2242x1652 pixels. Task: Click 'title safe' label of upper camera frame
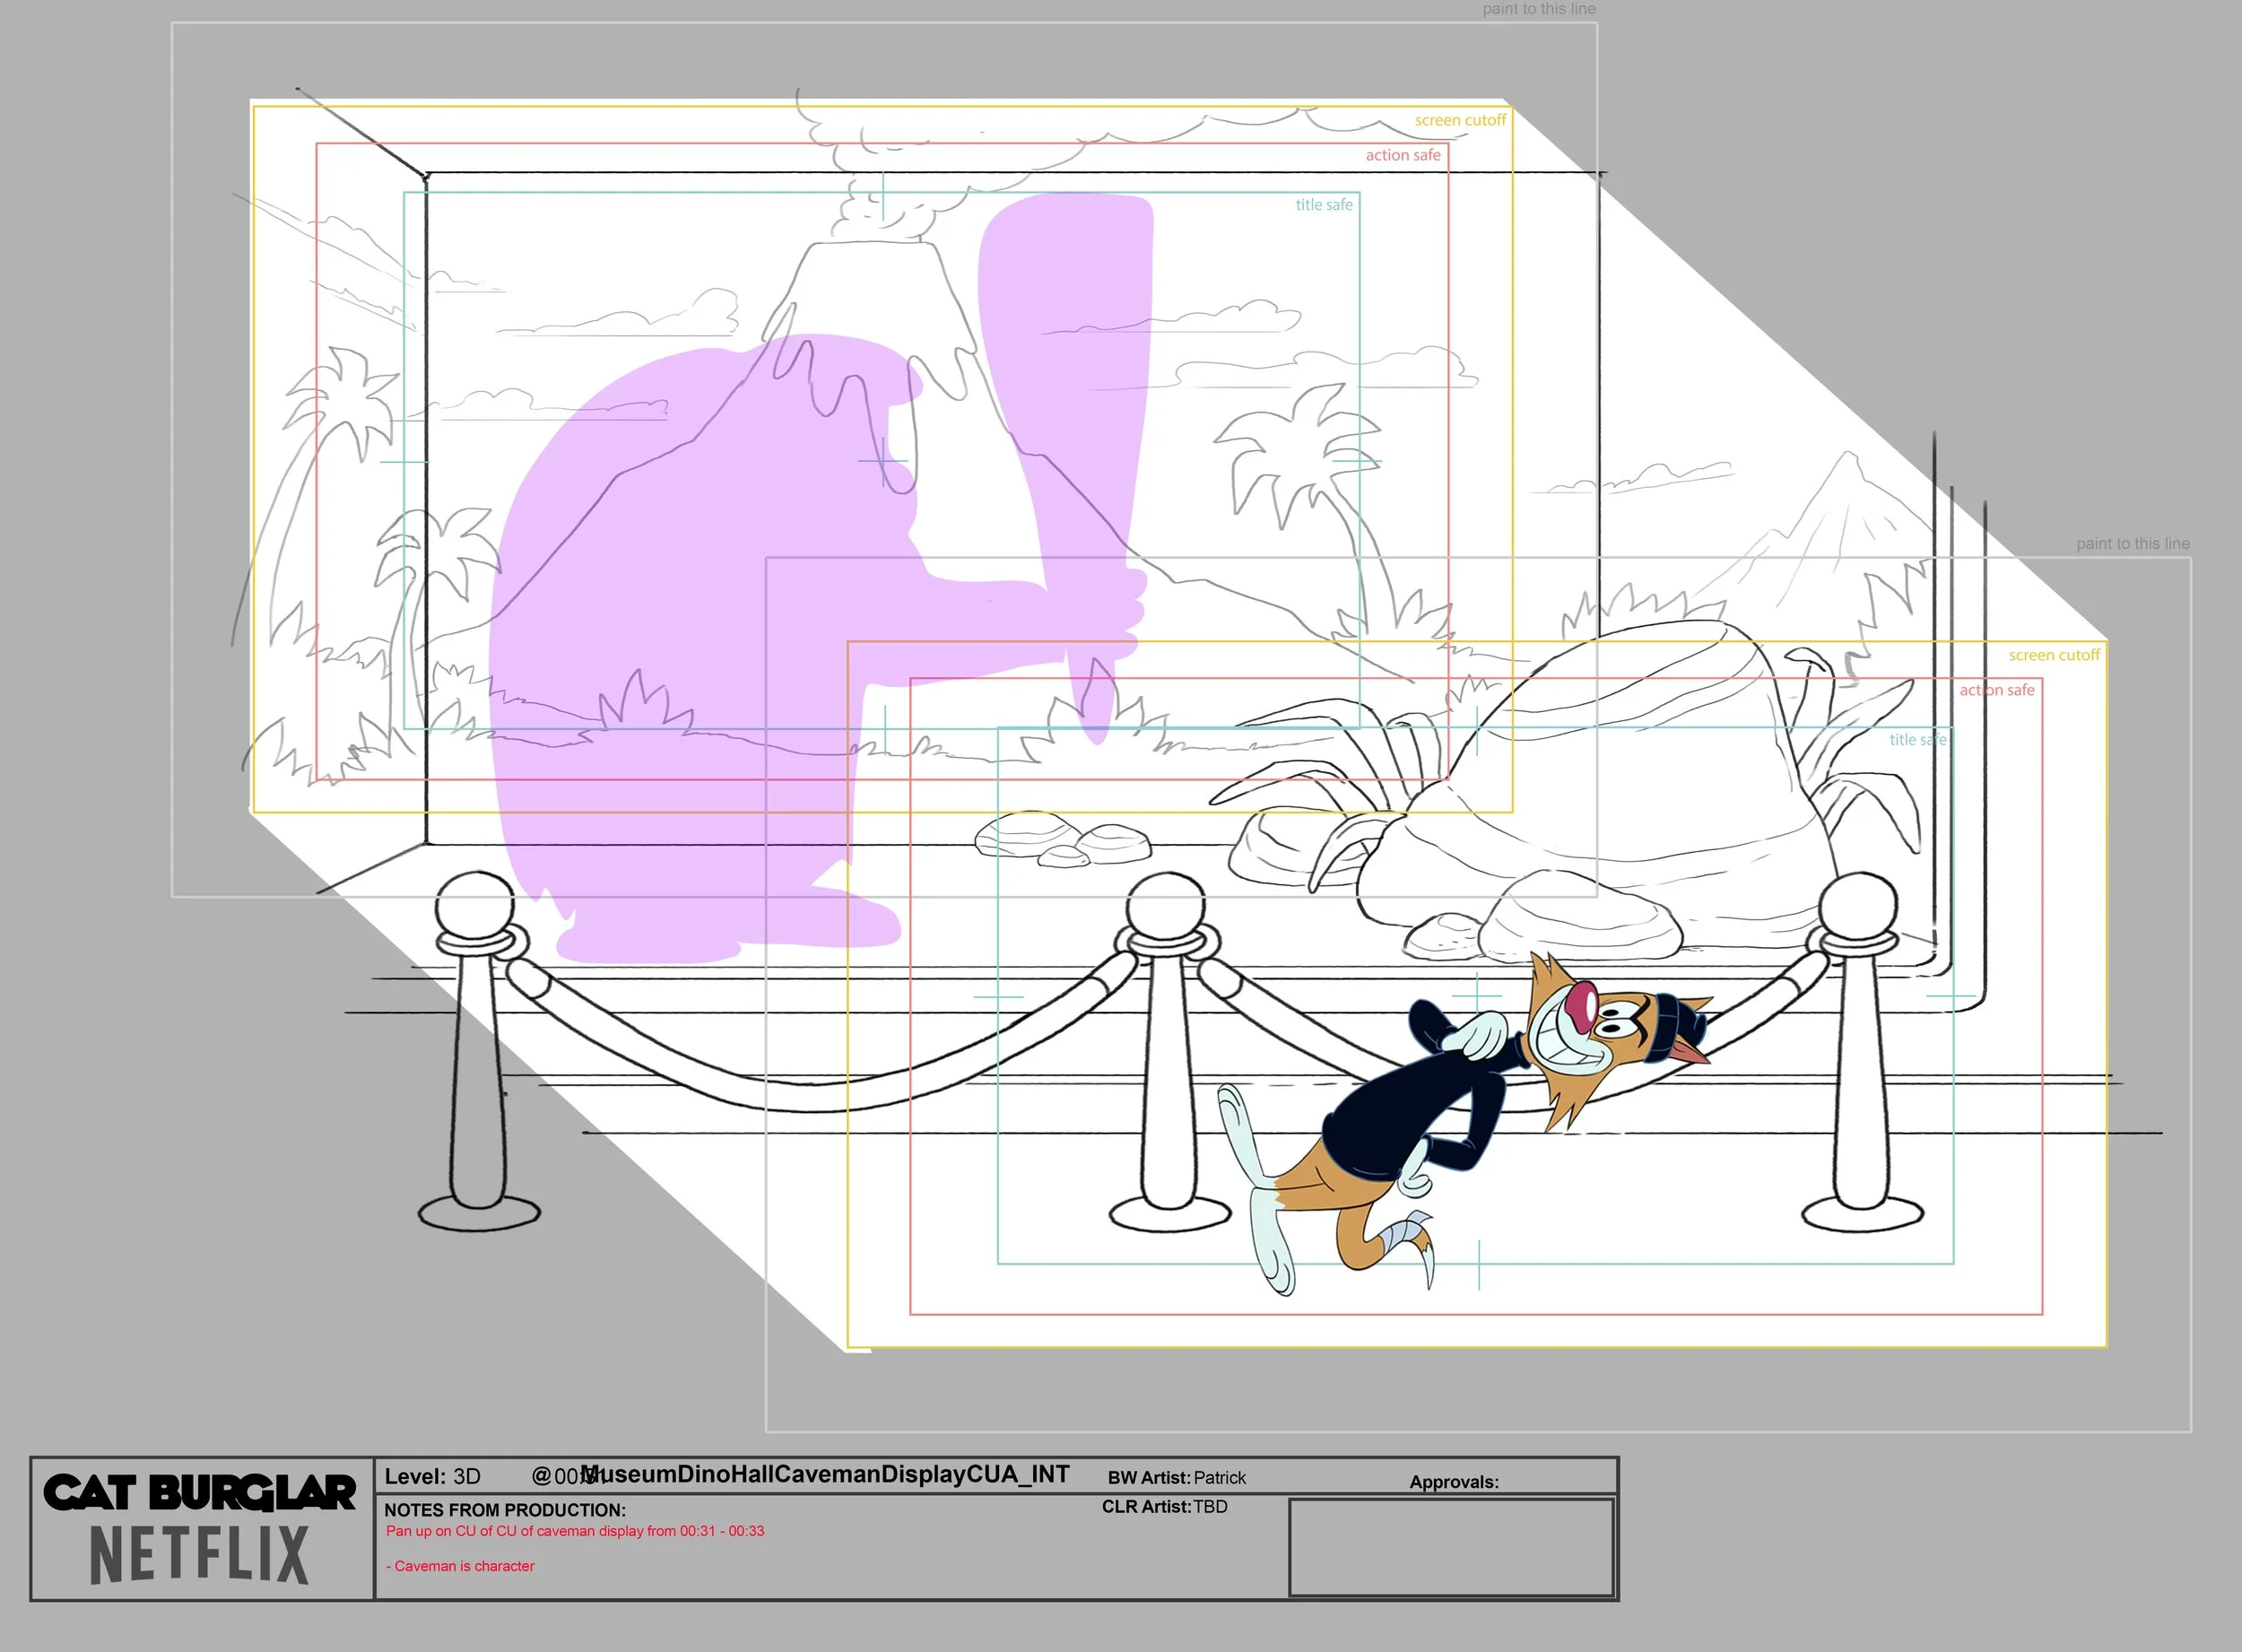[1324, 205]
